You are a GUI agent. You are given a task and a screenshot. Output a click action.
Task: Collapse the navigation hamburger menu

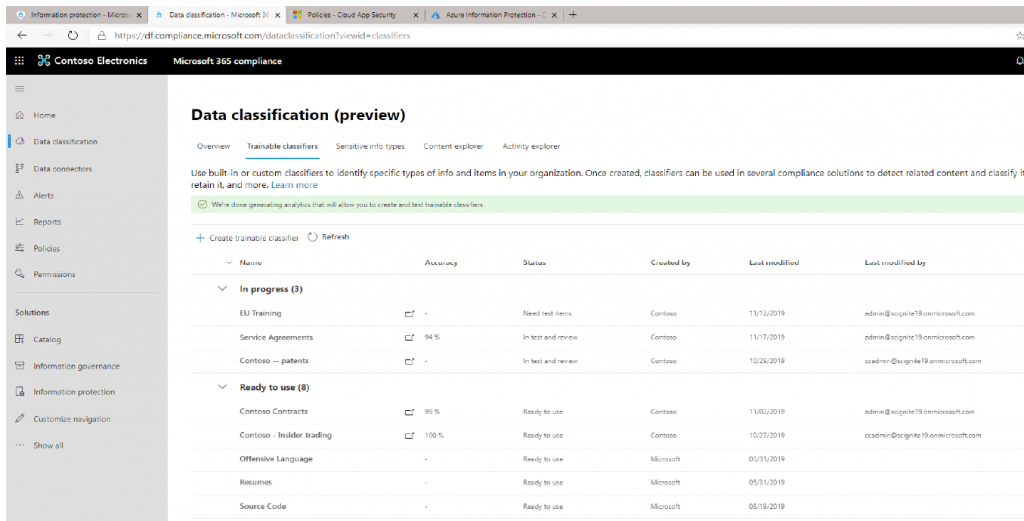tap(20, 89)
